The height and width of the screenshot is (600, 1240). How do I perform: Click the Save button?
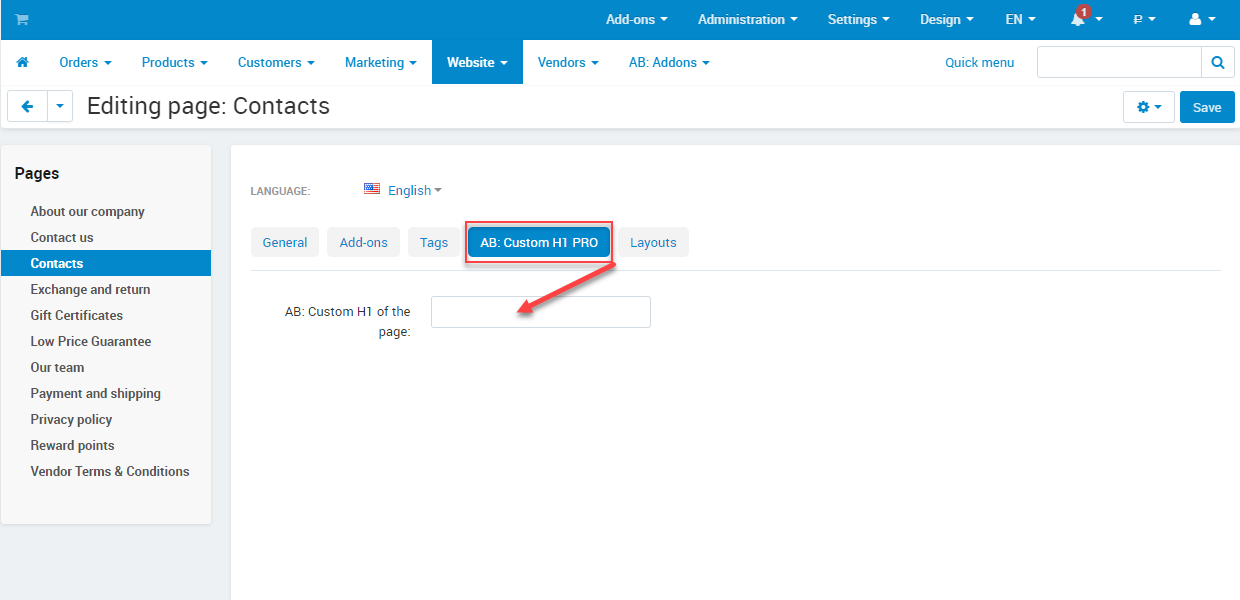tap(1207, 107)
